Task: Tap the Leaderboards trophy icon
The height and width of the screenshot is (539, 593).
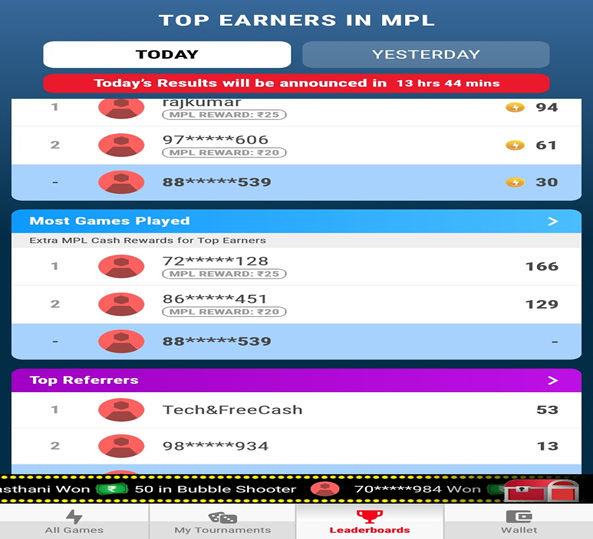Action: point(369,516)
